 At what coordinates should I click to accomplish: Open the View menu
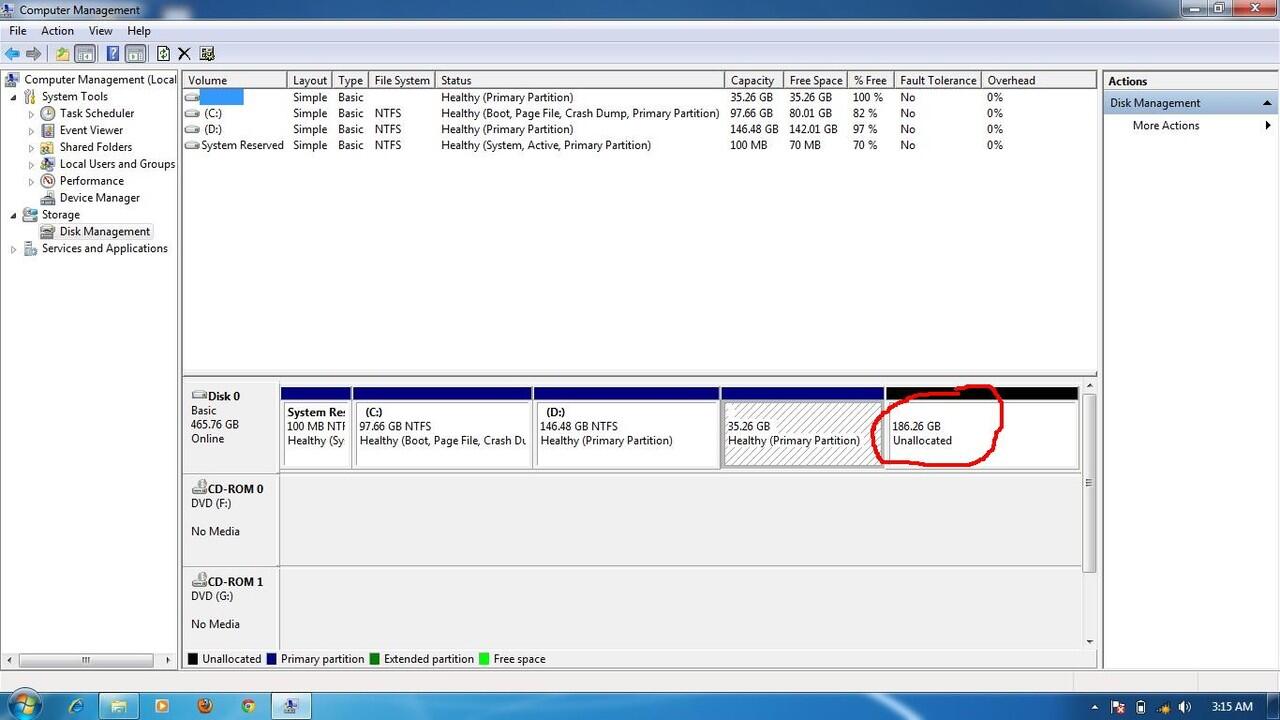(100, 31)
